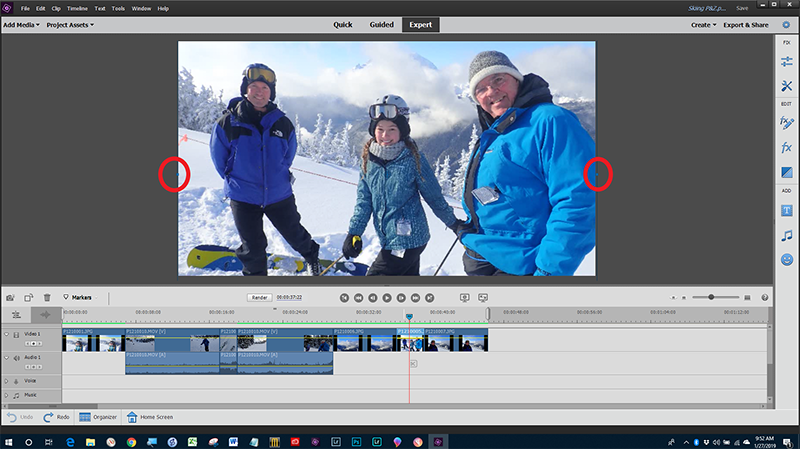
Task: Click the rewind button
Action: pos(359,297)
